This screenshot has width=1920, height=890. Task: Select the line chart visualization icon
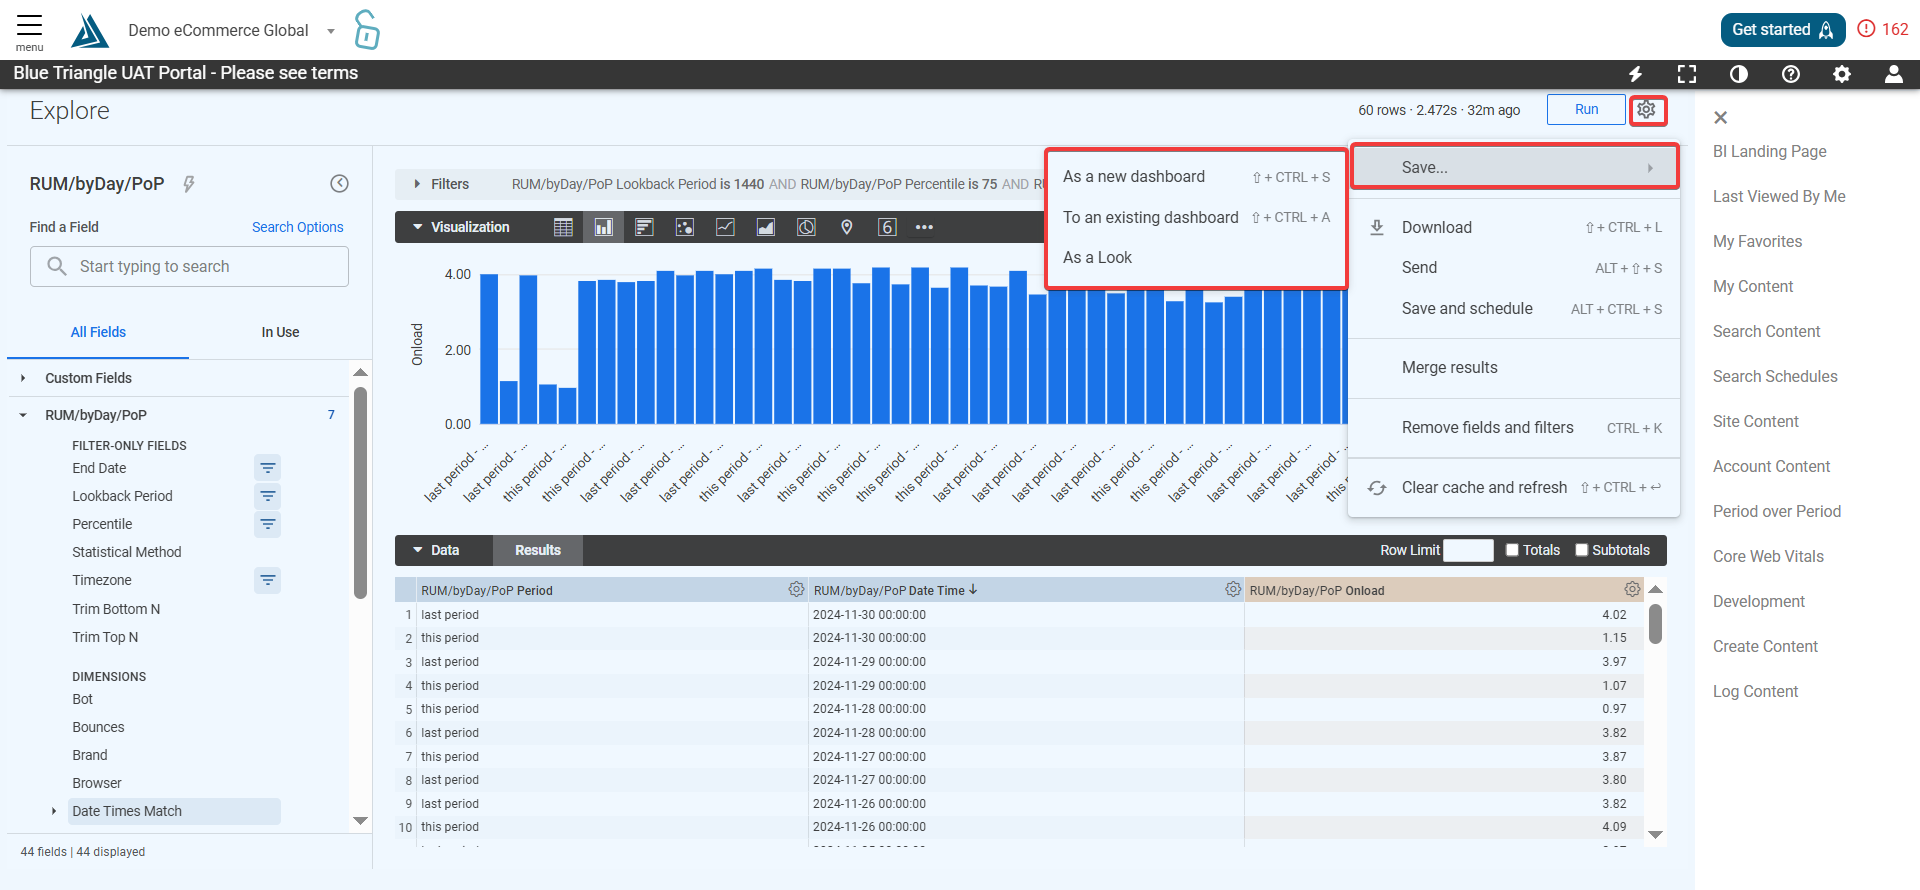pos(725,227)
